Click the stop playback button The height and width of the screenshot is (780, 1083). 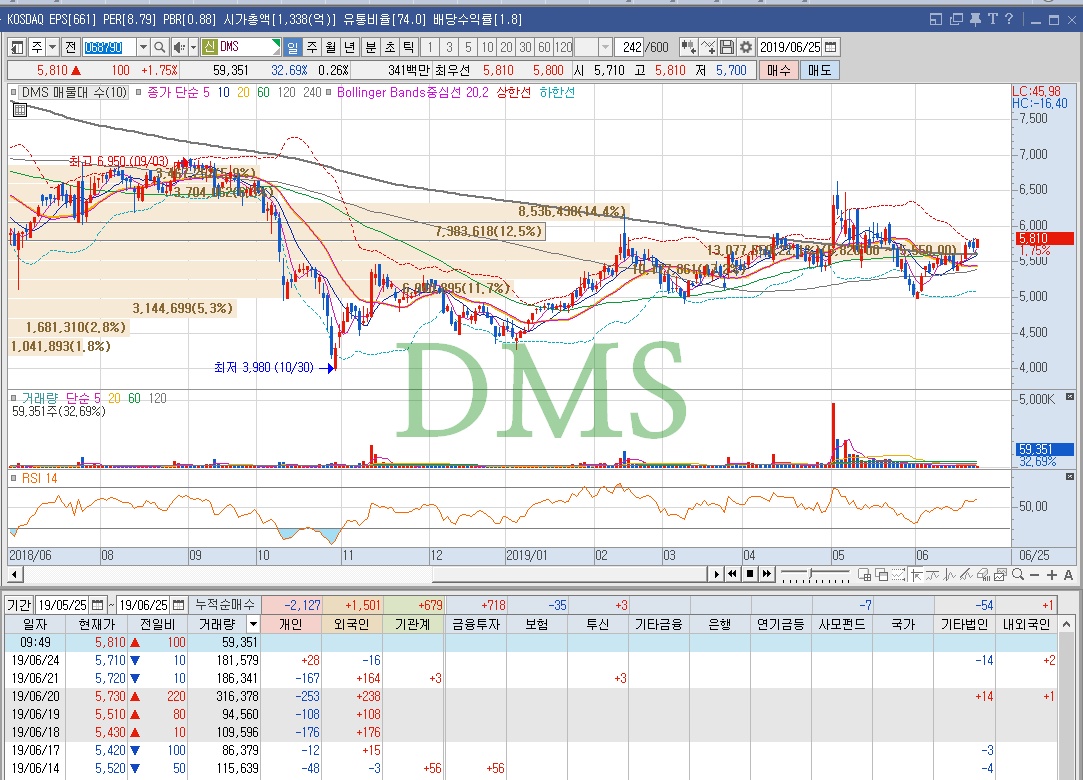(749, 574)
